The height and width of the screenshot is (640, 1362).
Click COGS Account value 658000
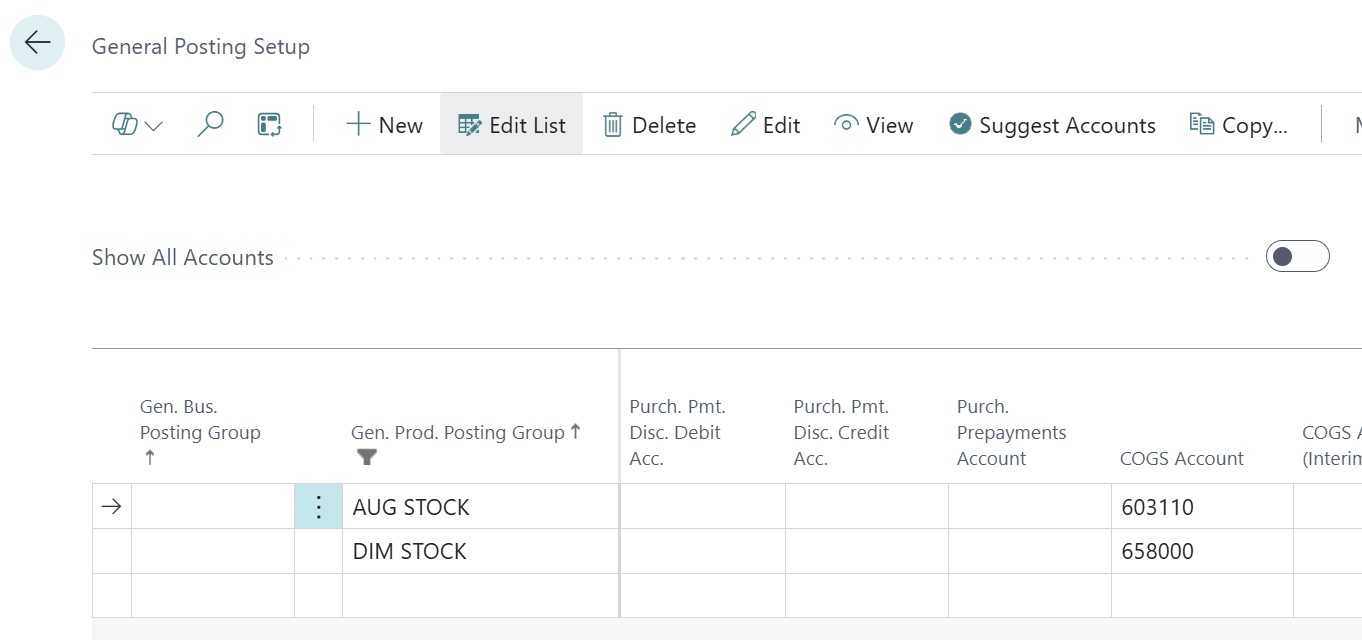point(1157,551)
